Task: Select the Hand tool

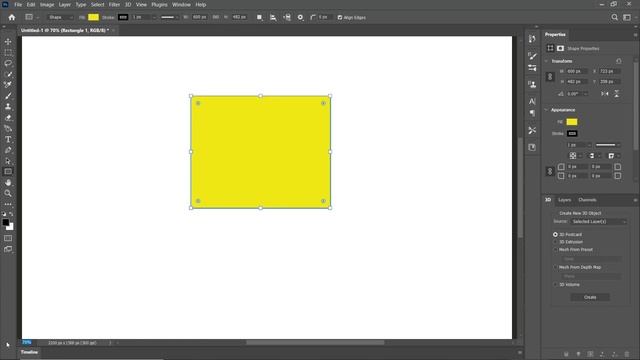Action: pos(8,182)
